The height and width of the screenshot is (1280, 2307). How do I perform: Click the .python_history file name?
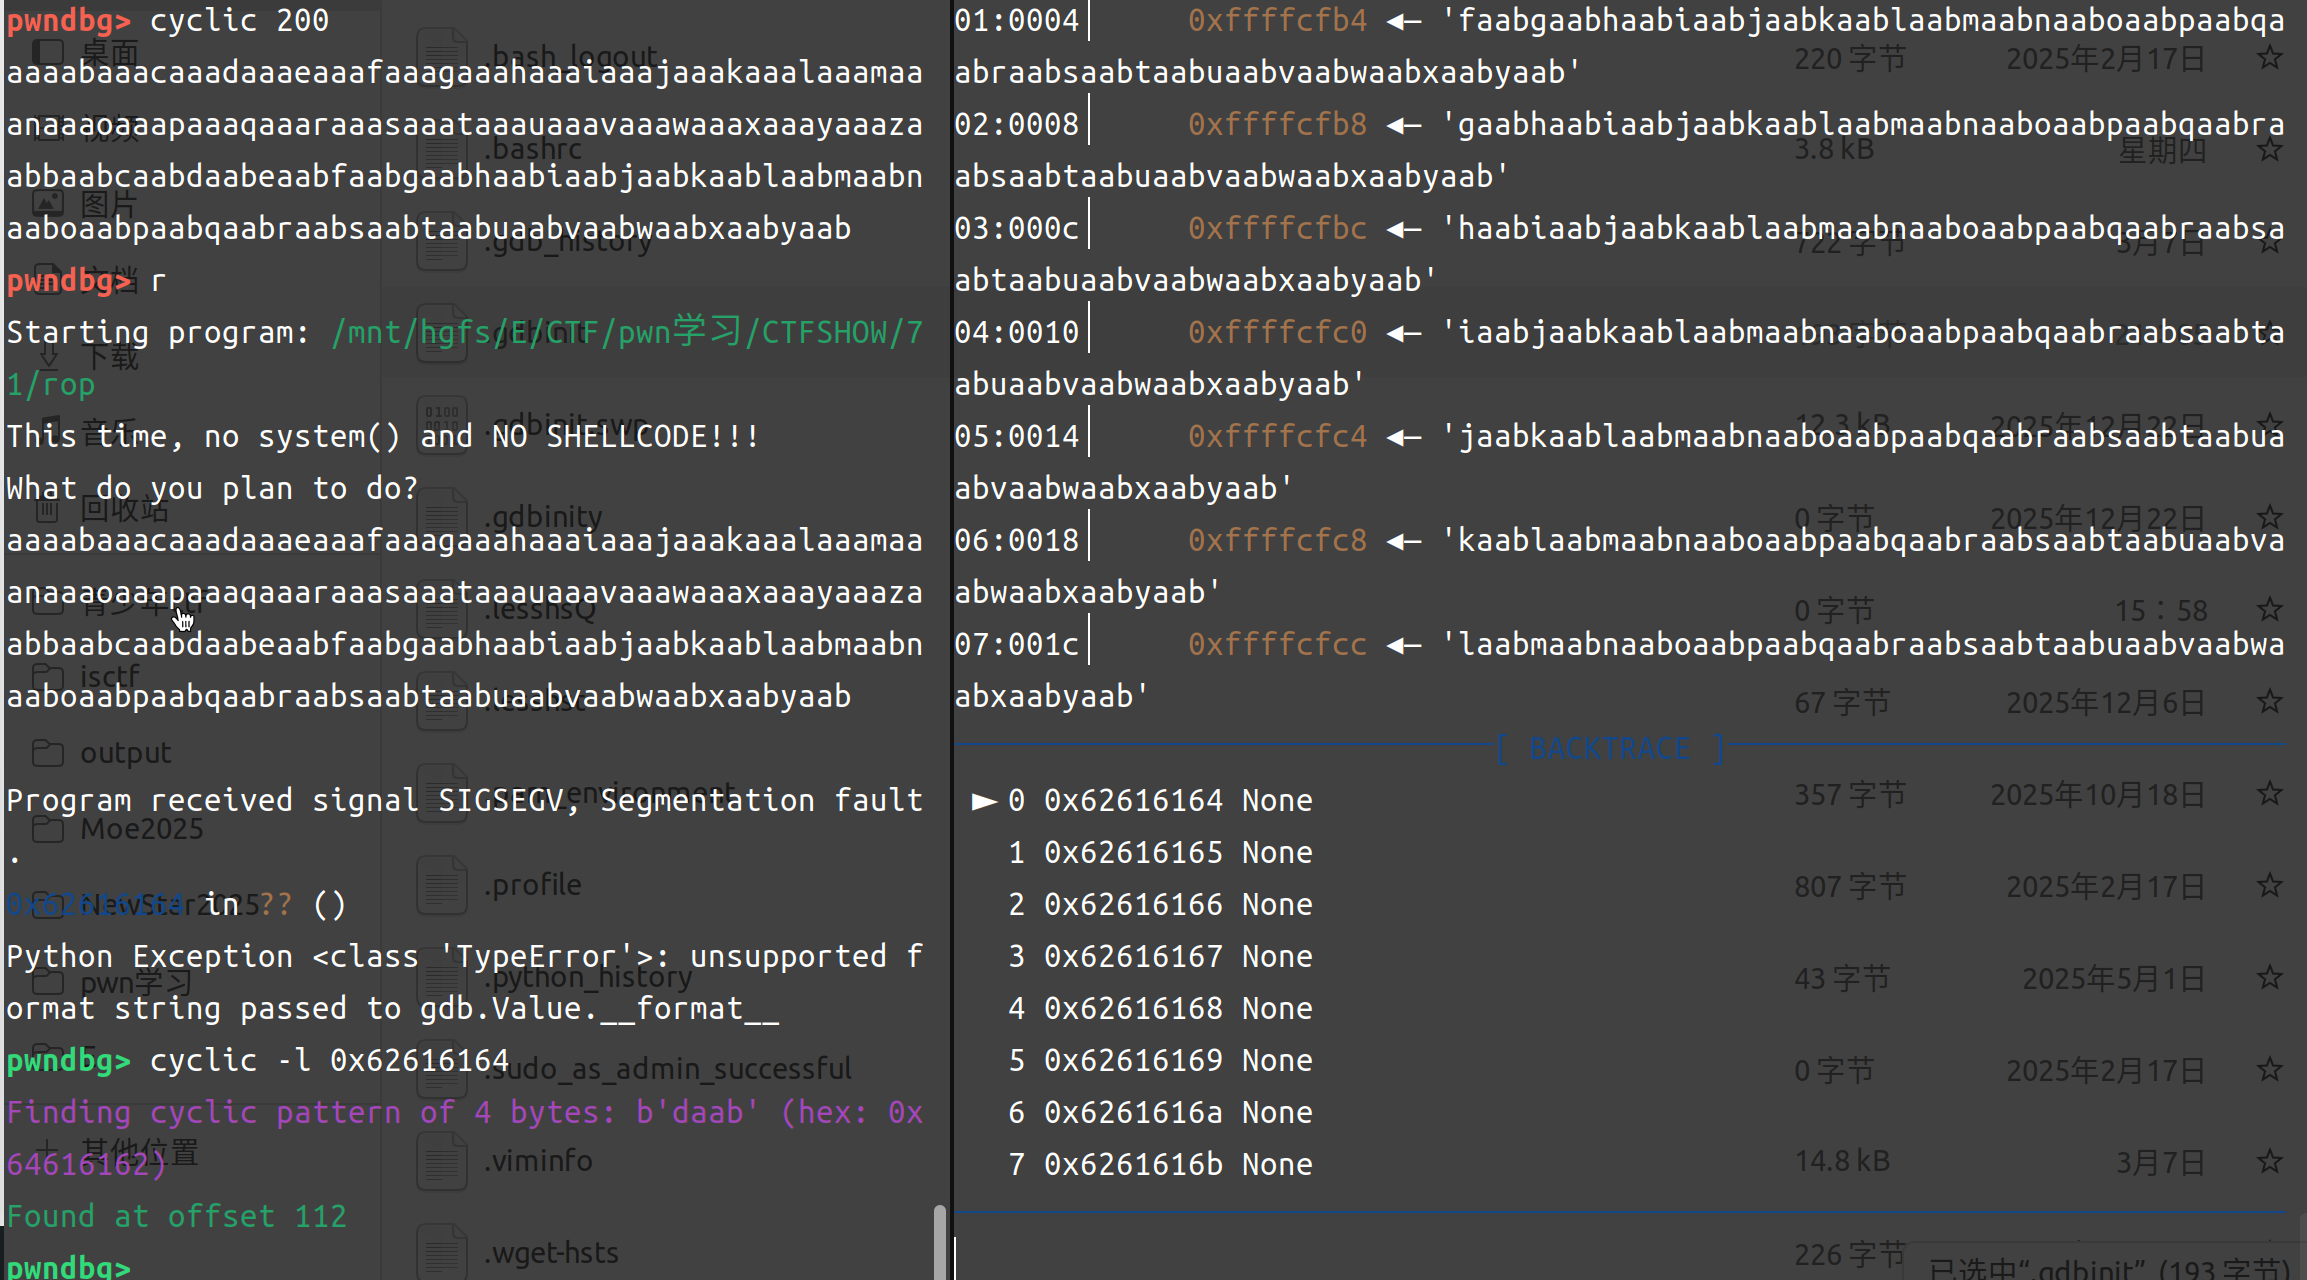click(x=590, y=977)
